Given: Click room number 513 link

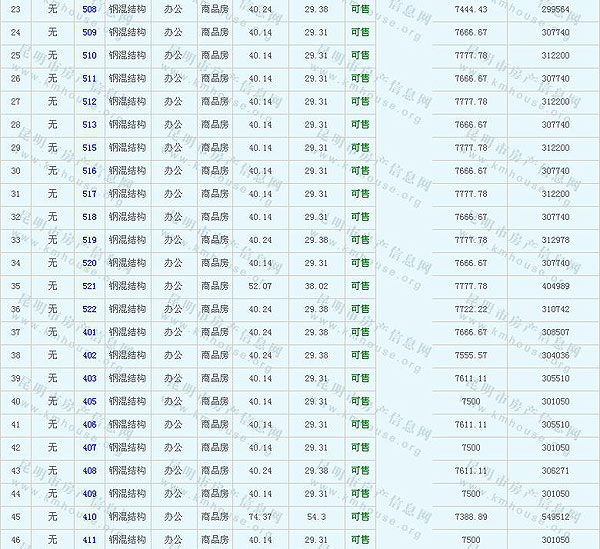Looking at the screenshot, I should click(89, 125).
